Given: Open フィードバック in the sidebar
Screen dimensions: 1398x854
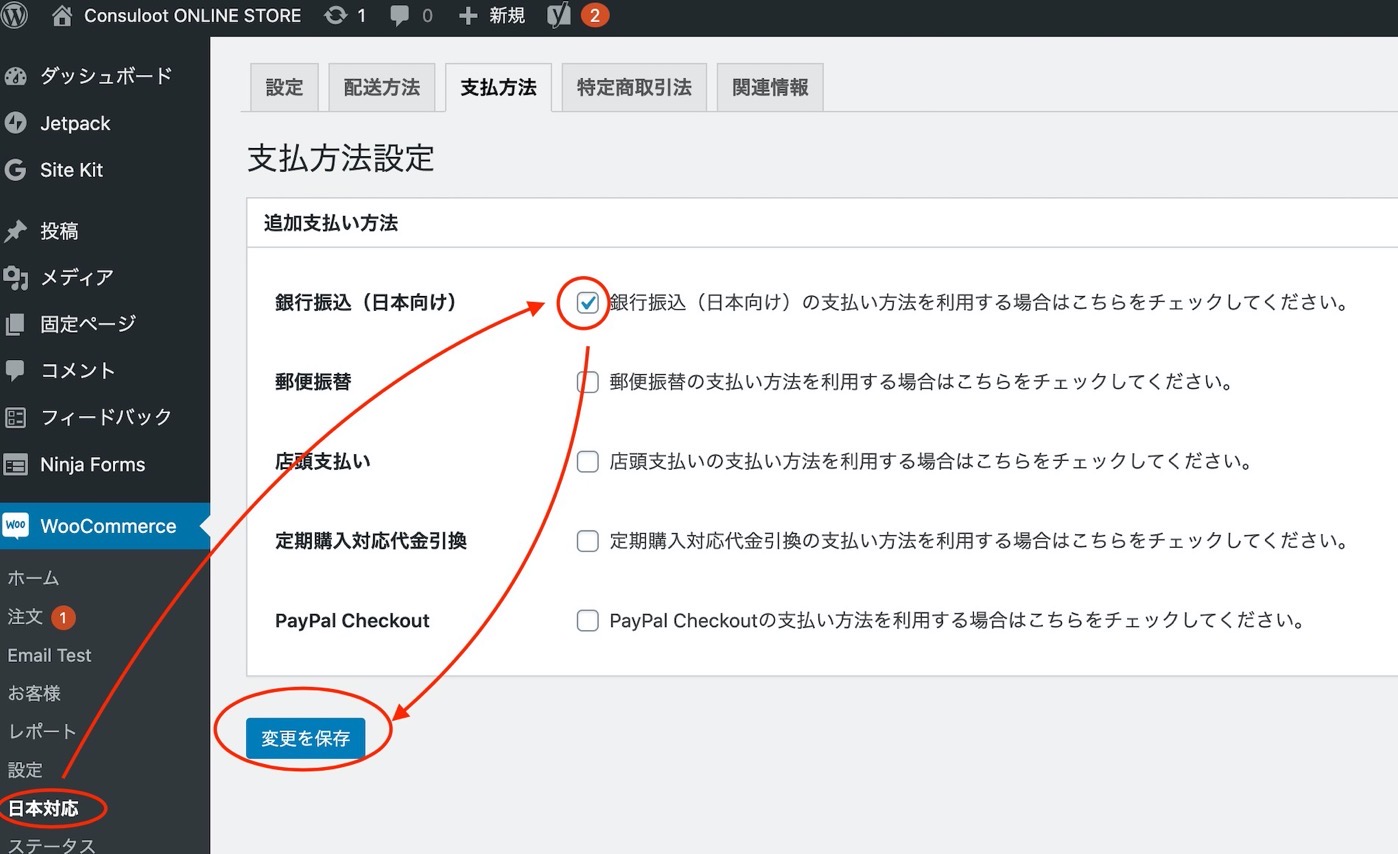Looking at the screenshot, I should (x=106, y=417).
